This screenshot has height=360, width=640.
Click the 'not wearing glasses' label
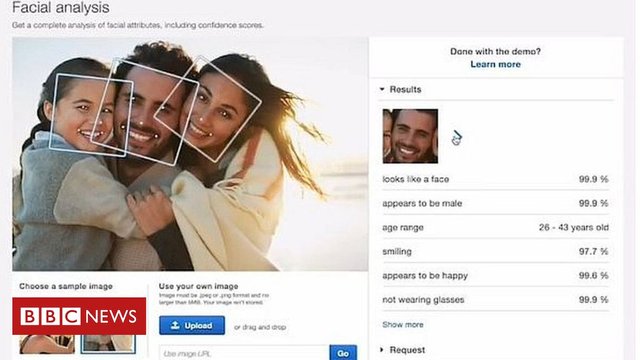[x=423, y=300]
